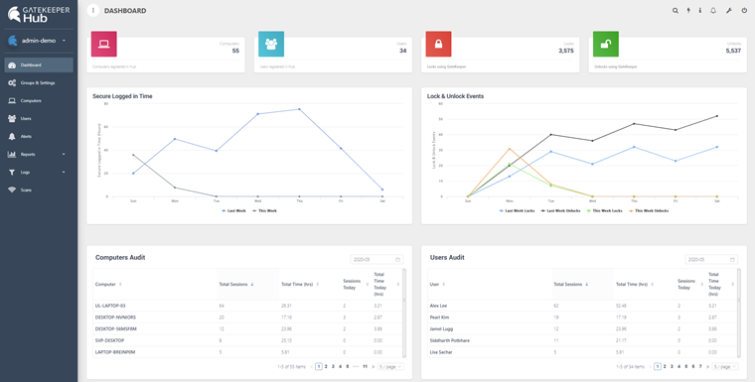Image resolution: width=755 pixels, height=382 pixels.
Task: Go to page 3 in Users Audit
Action: 672,367
